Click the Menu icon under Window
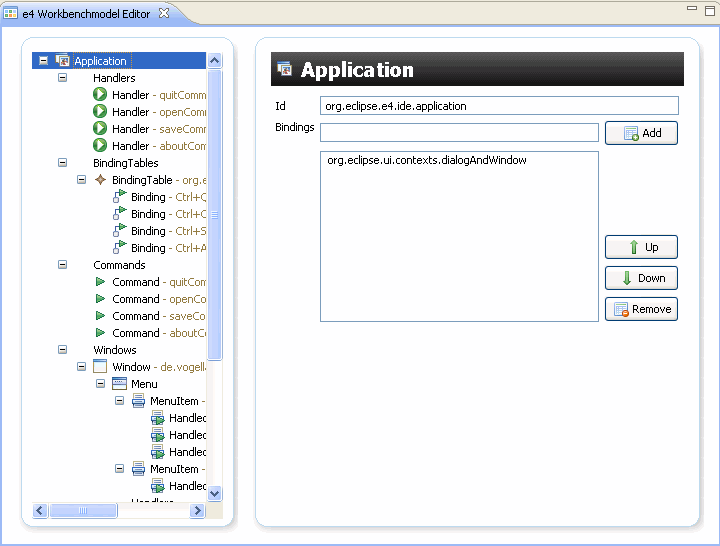The height and width of the screenshot is (546, 720). 119,384
